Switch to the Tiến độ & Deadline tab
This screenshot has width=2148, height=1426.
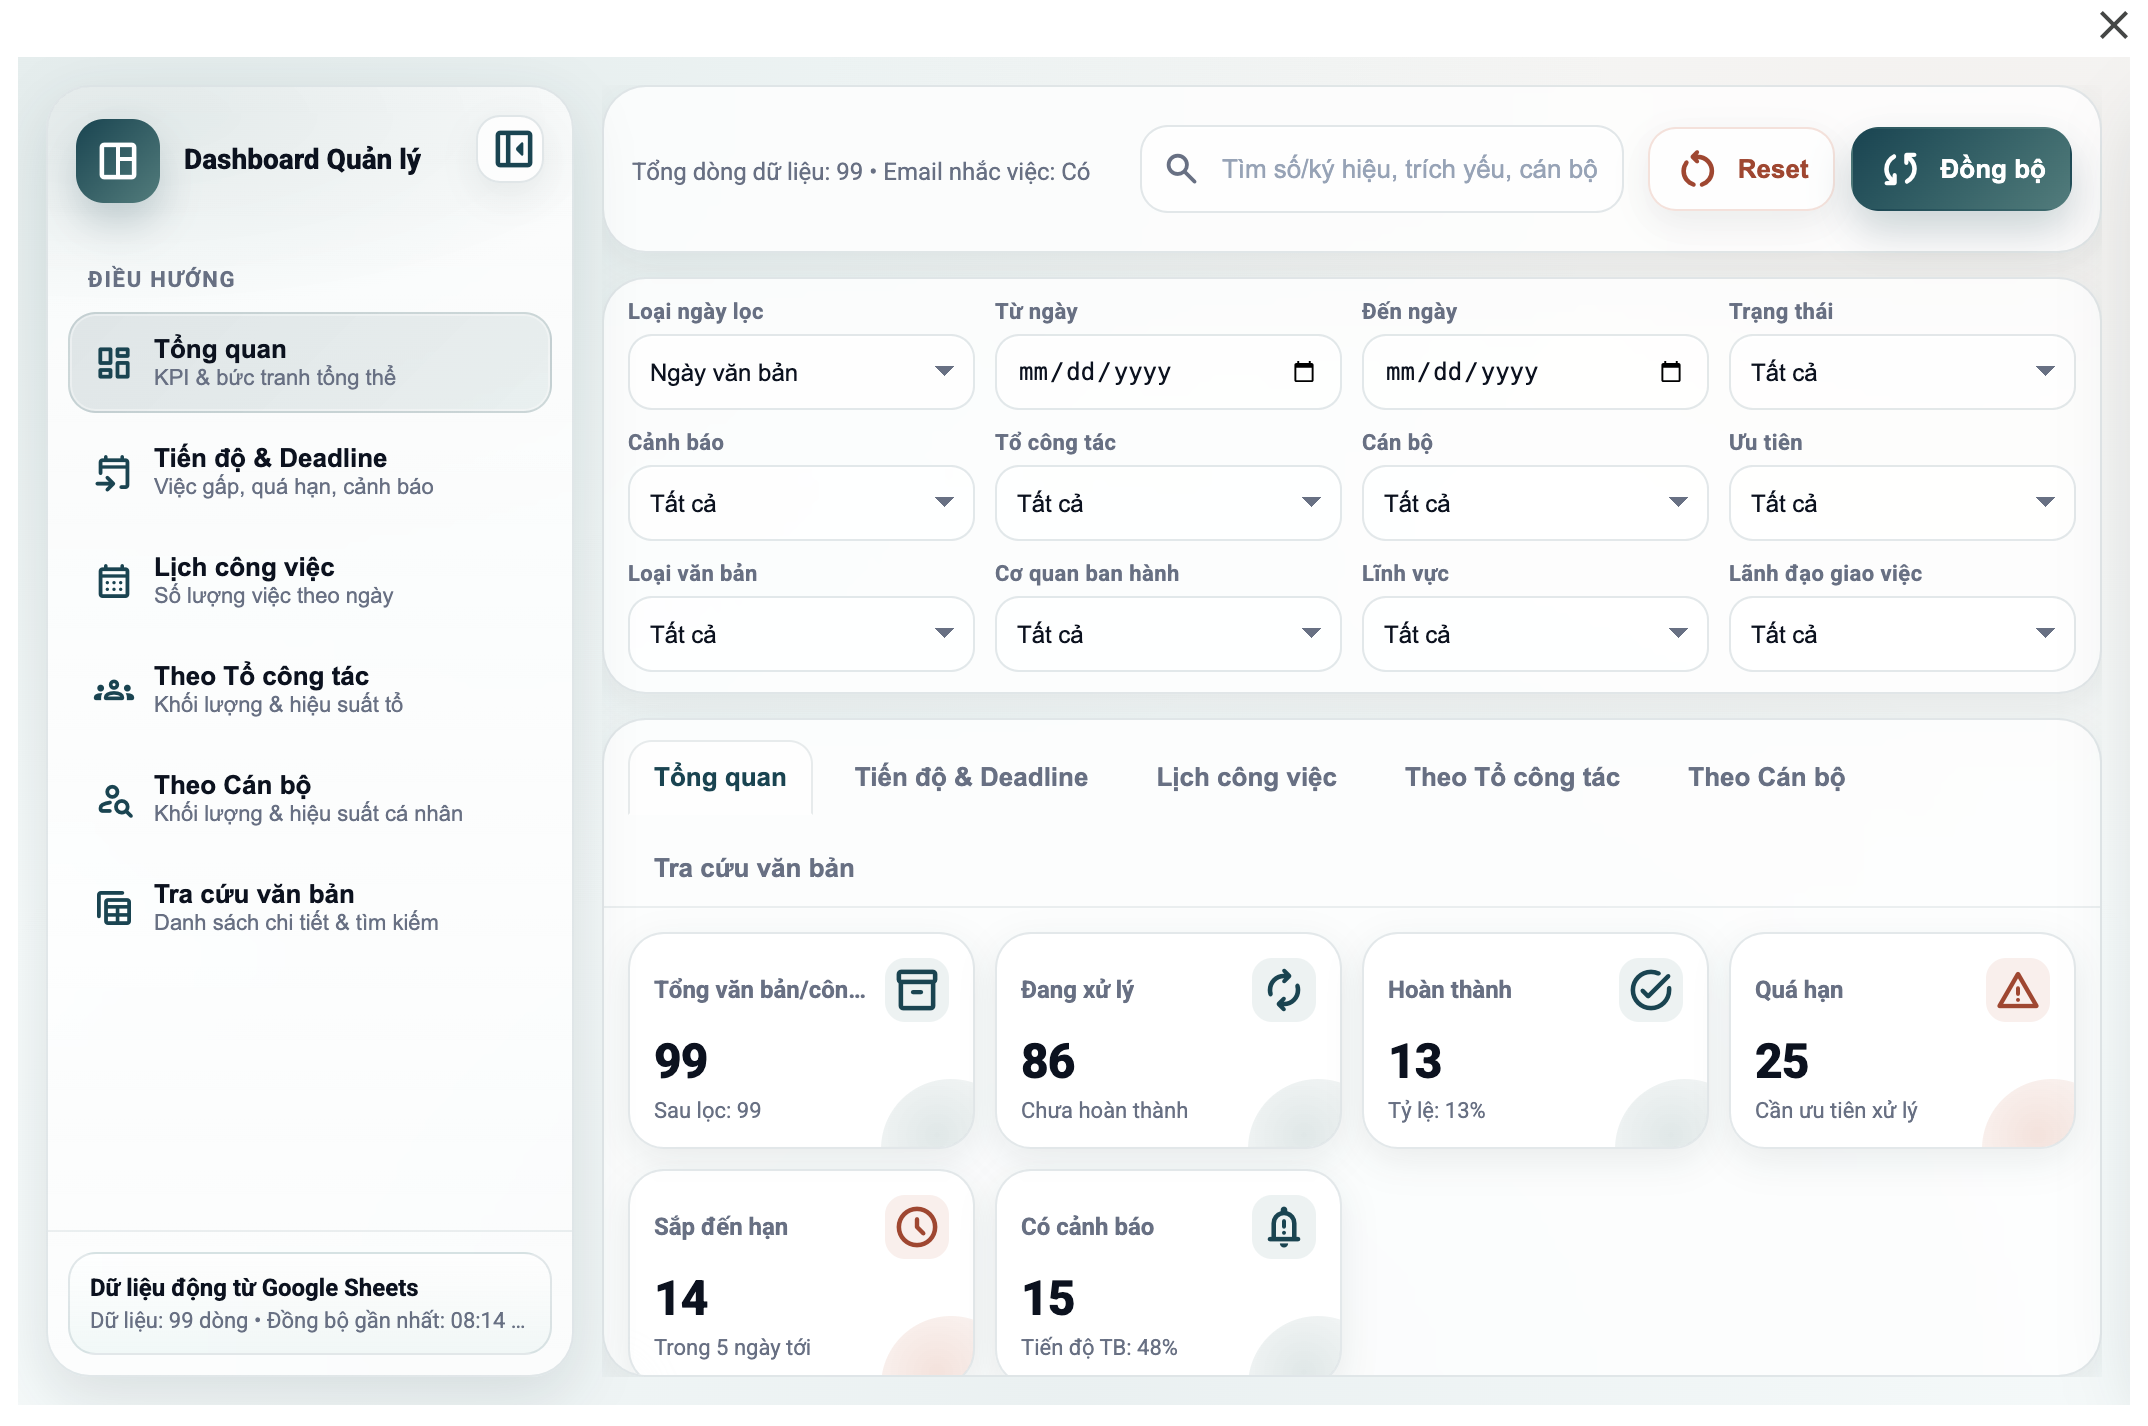(970, 777)
